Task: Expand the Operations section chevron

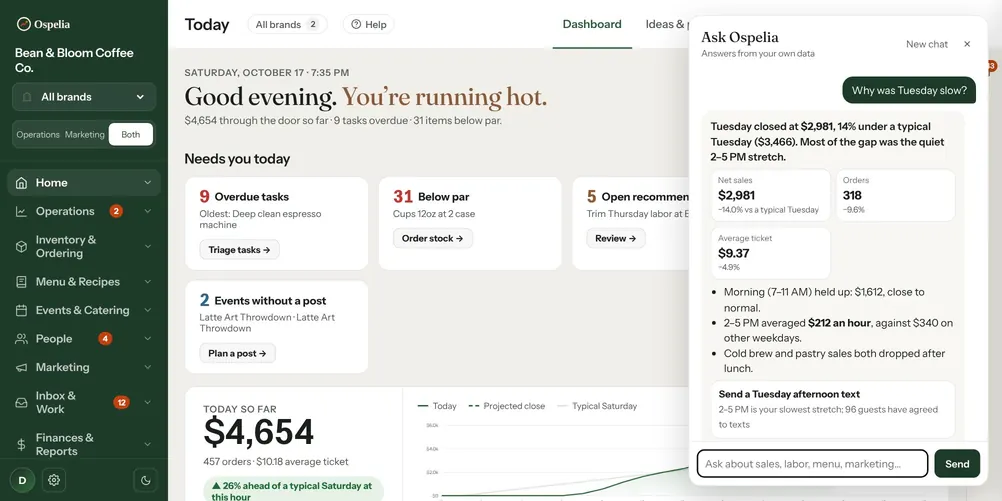Action: pos(148,212)
